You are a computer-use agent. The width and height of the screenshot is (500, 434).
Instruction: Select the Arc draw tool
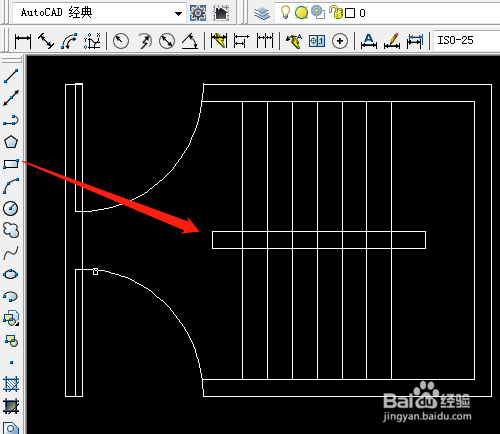(x=11, y=186)
